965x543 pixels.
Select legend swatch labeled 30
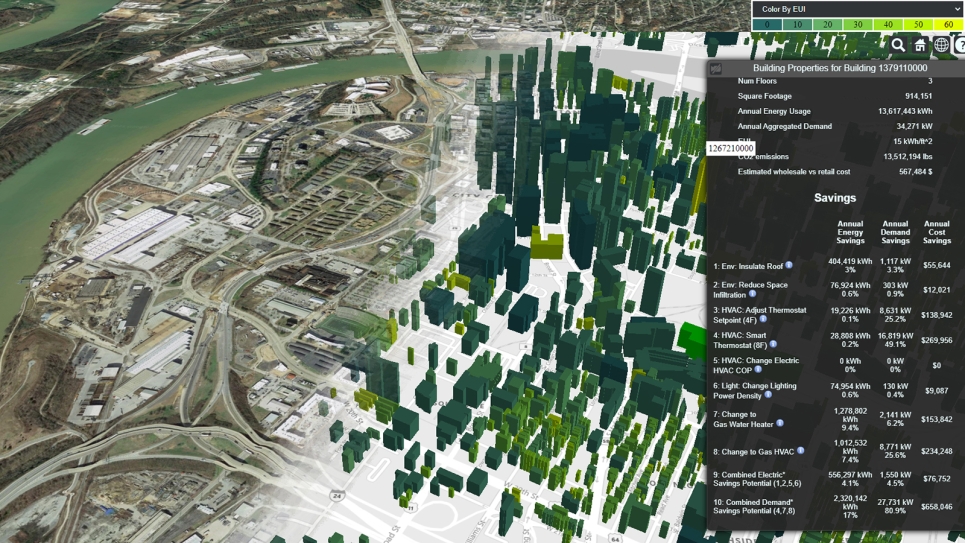858,24
